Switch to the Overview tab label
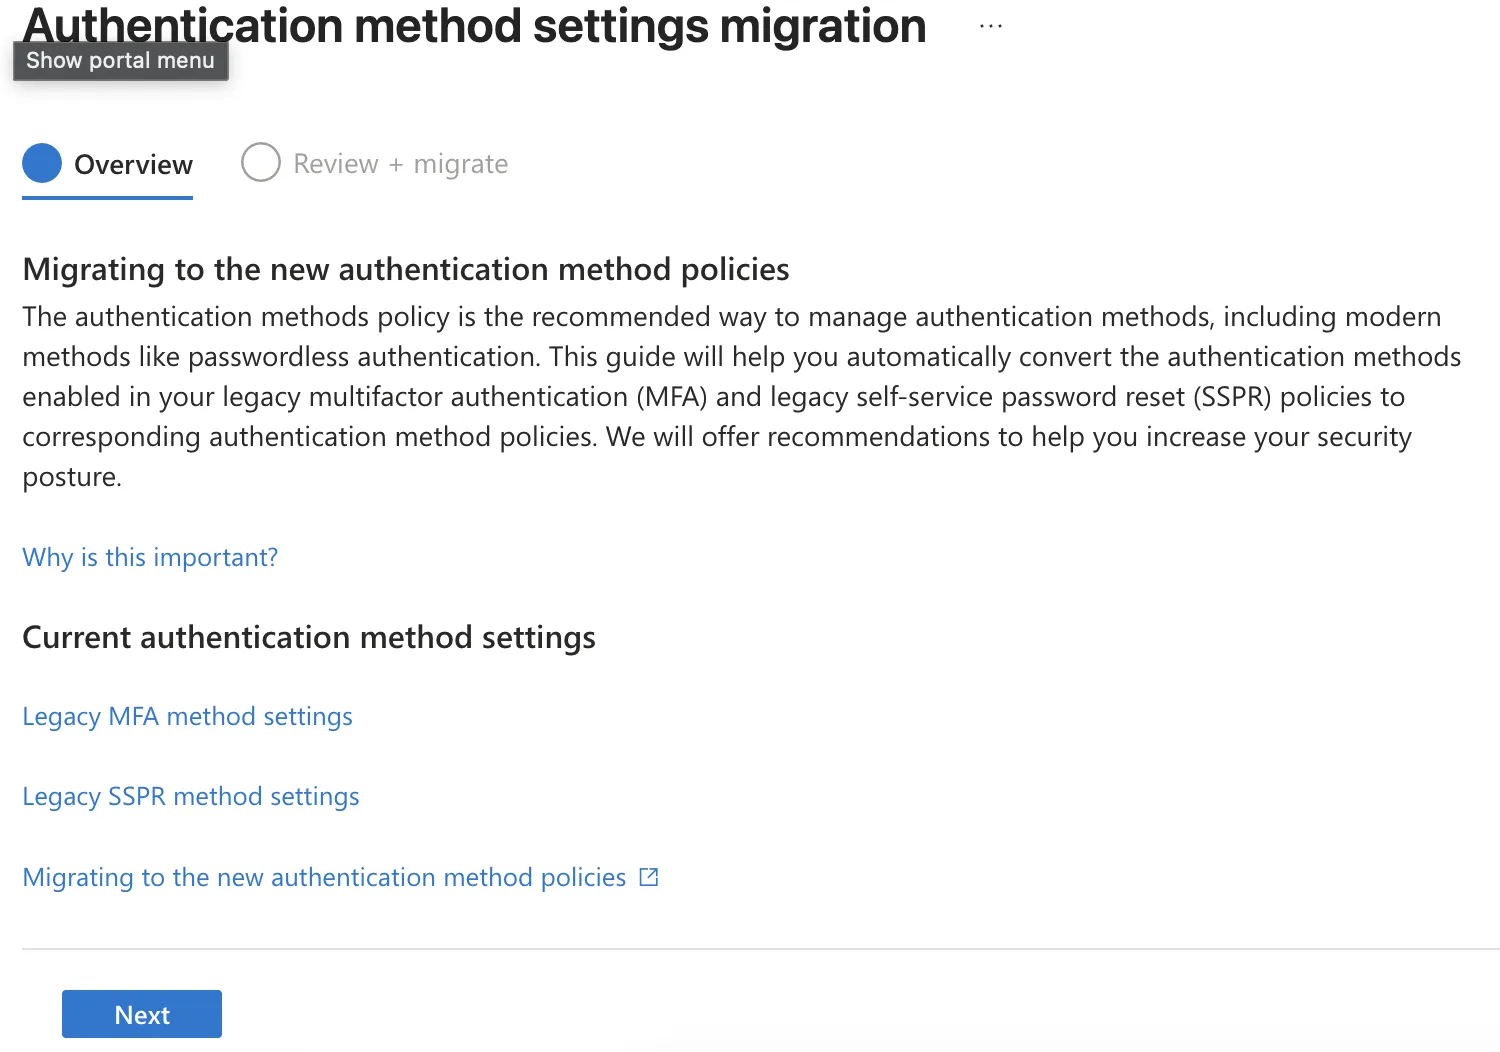1500x1052 pixels. (x=133, y=164)
